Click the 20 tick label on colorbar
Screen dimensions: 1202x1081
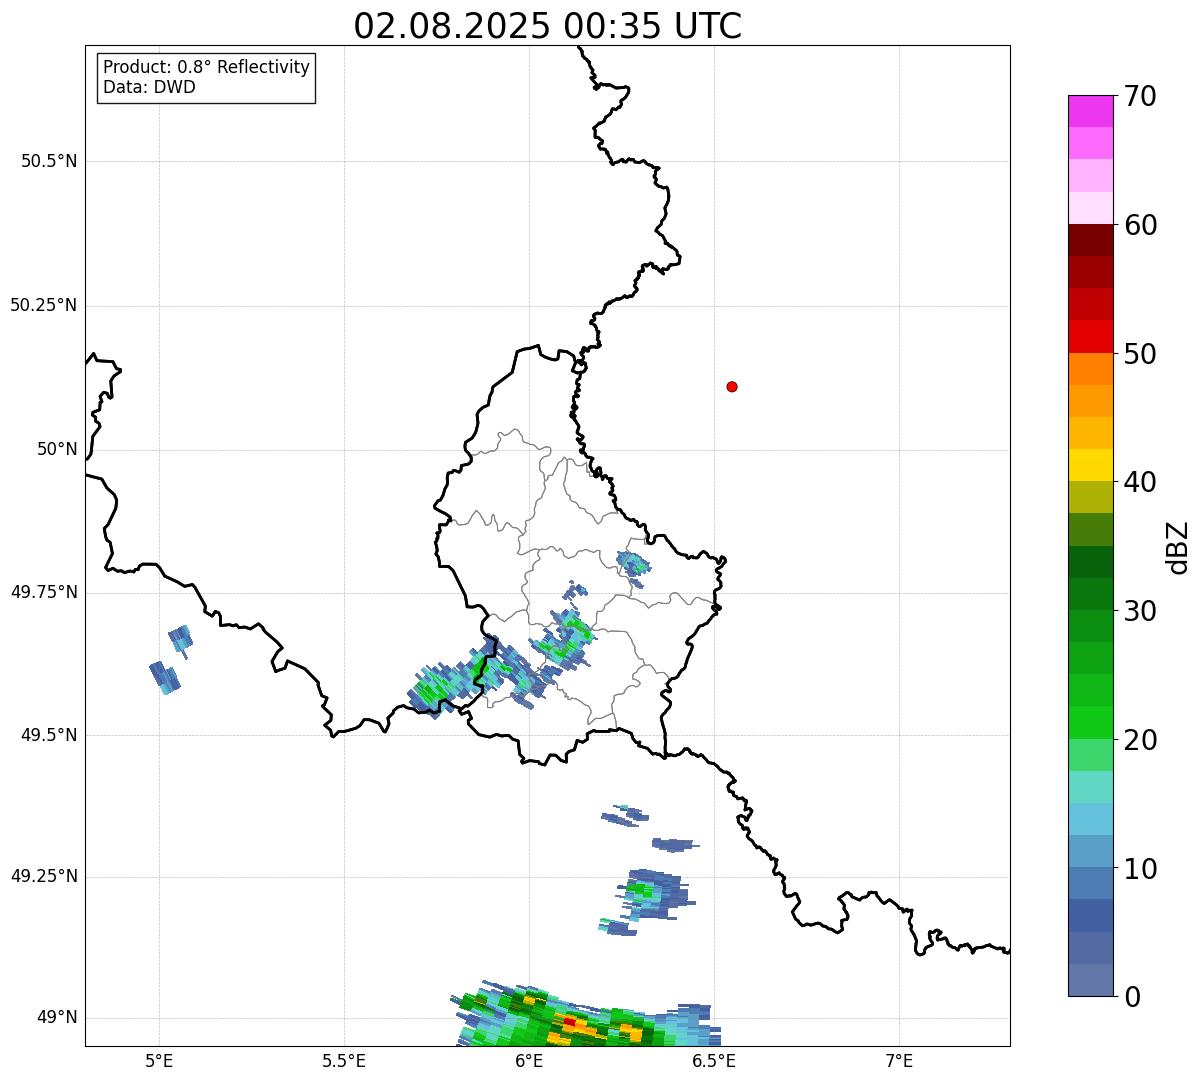point(1140,740)
